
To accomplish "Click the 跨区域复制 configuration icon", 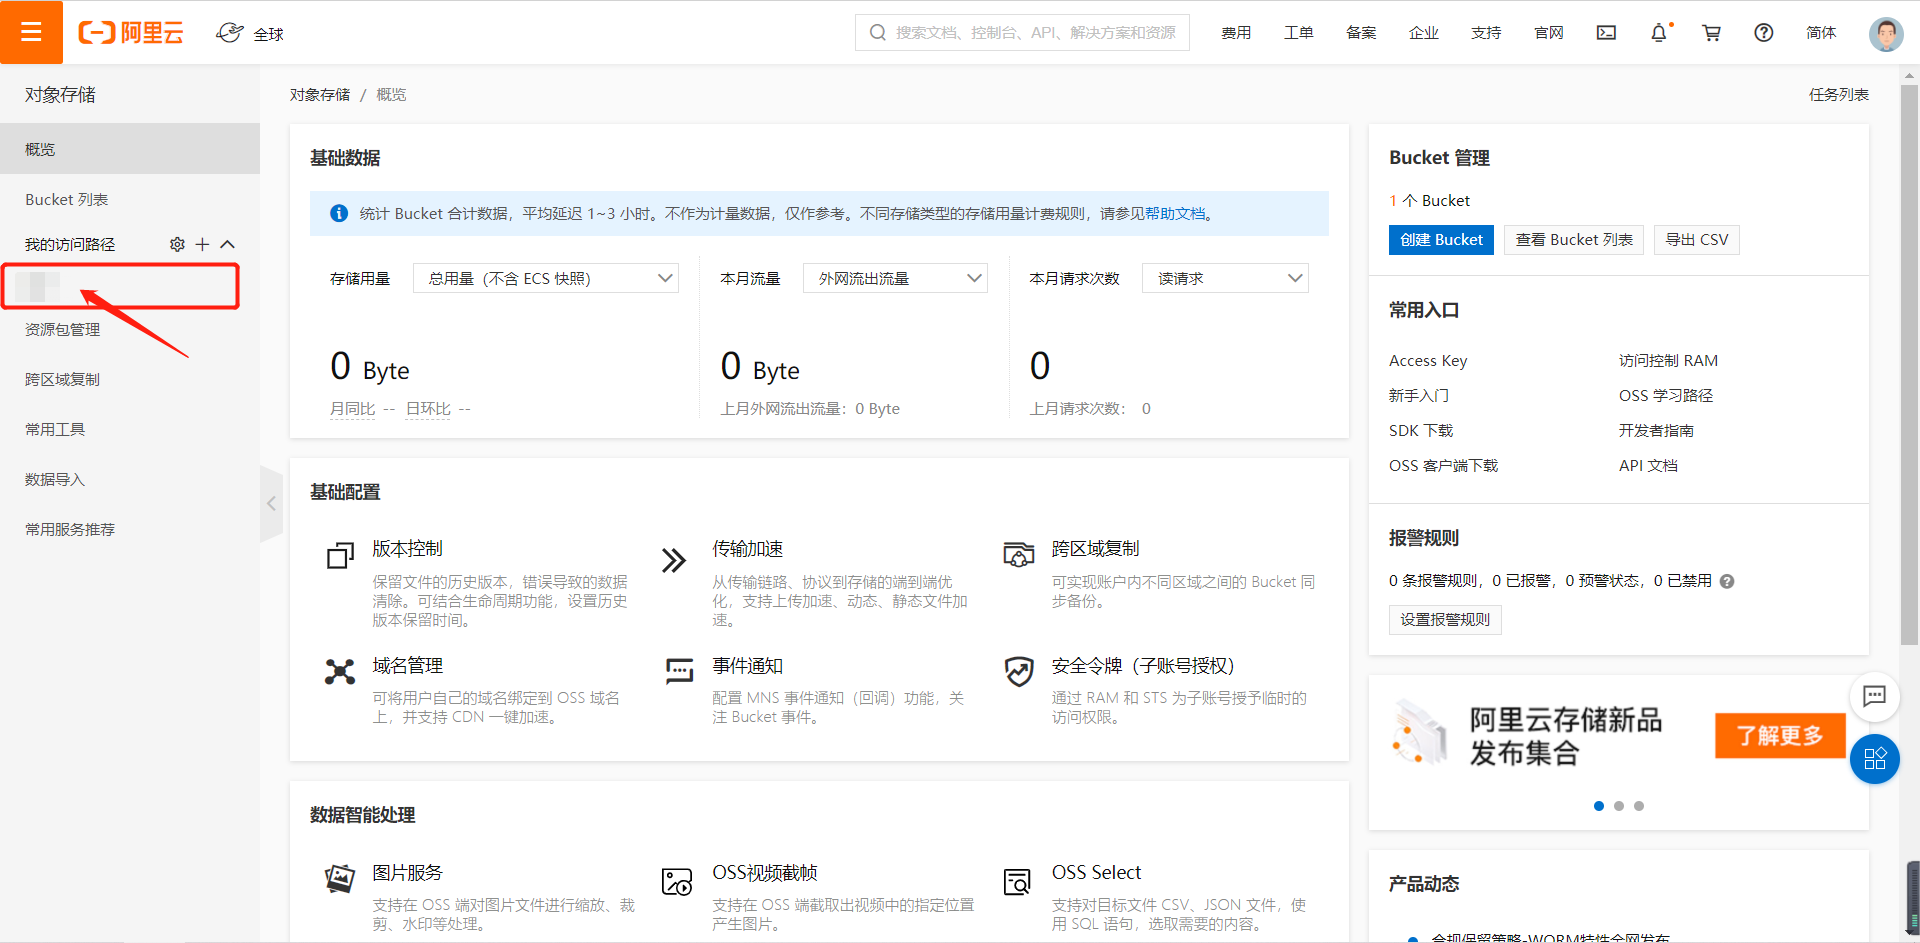I will pos(1018,554).
